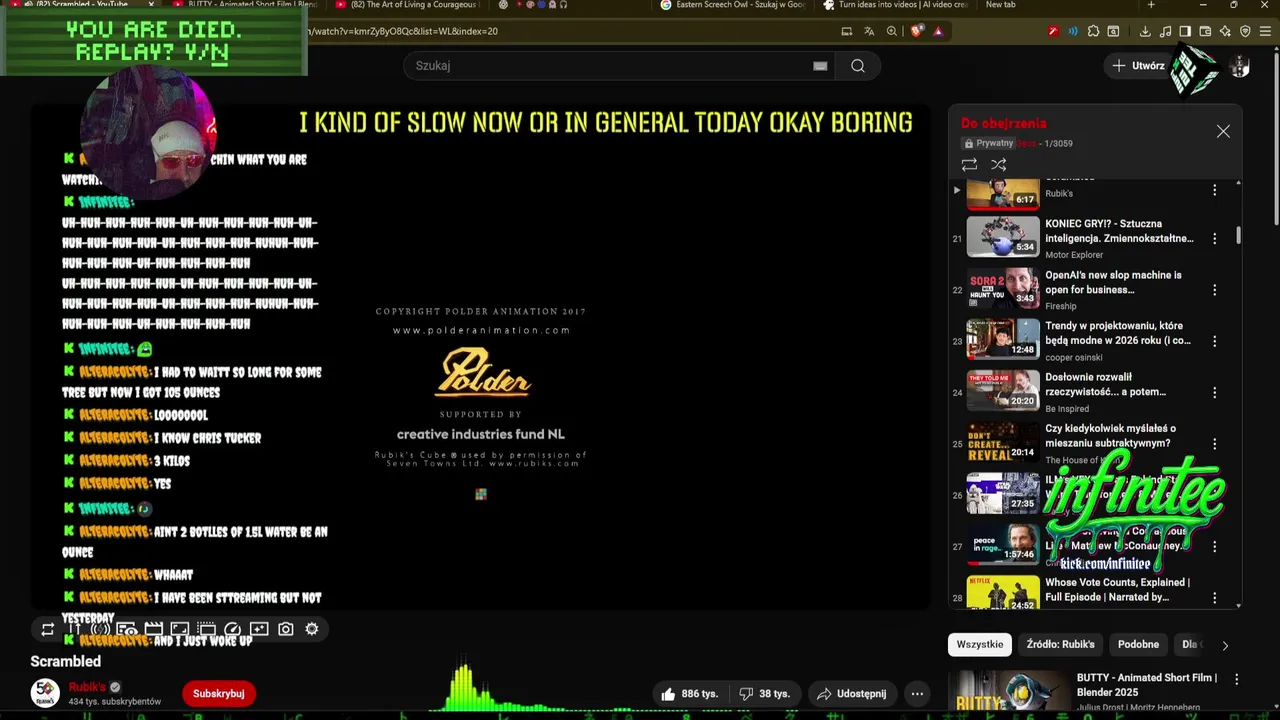Click the Udostępnij share button

[x=851, y=694]
